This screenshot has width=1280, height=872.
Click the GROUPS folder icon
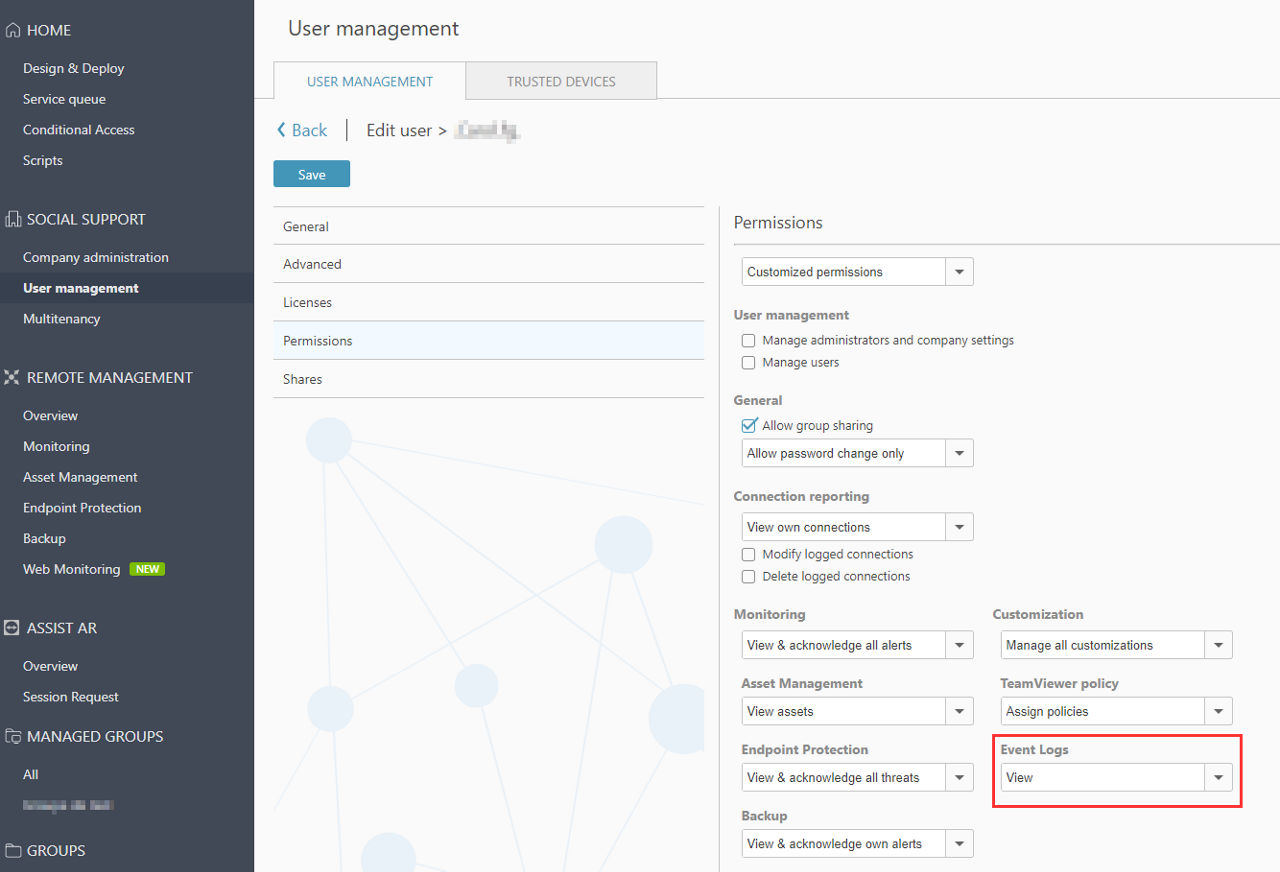[13, 850]
